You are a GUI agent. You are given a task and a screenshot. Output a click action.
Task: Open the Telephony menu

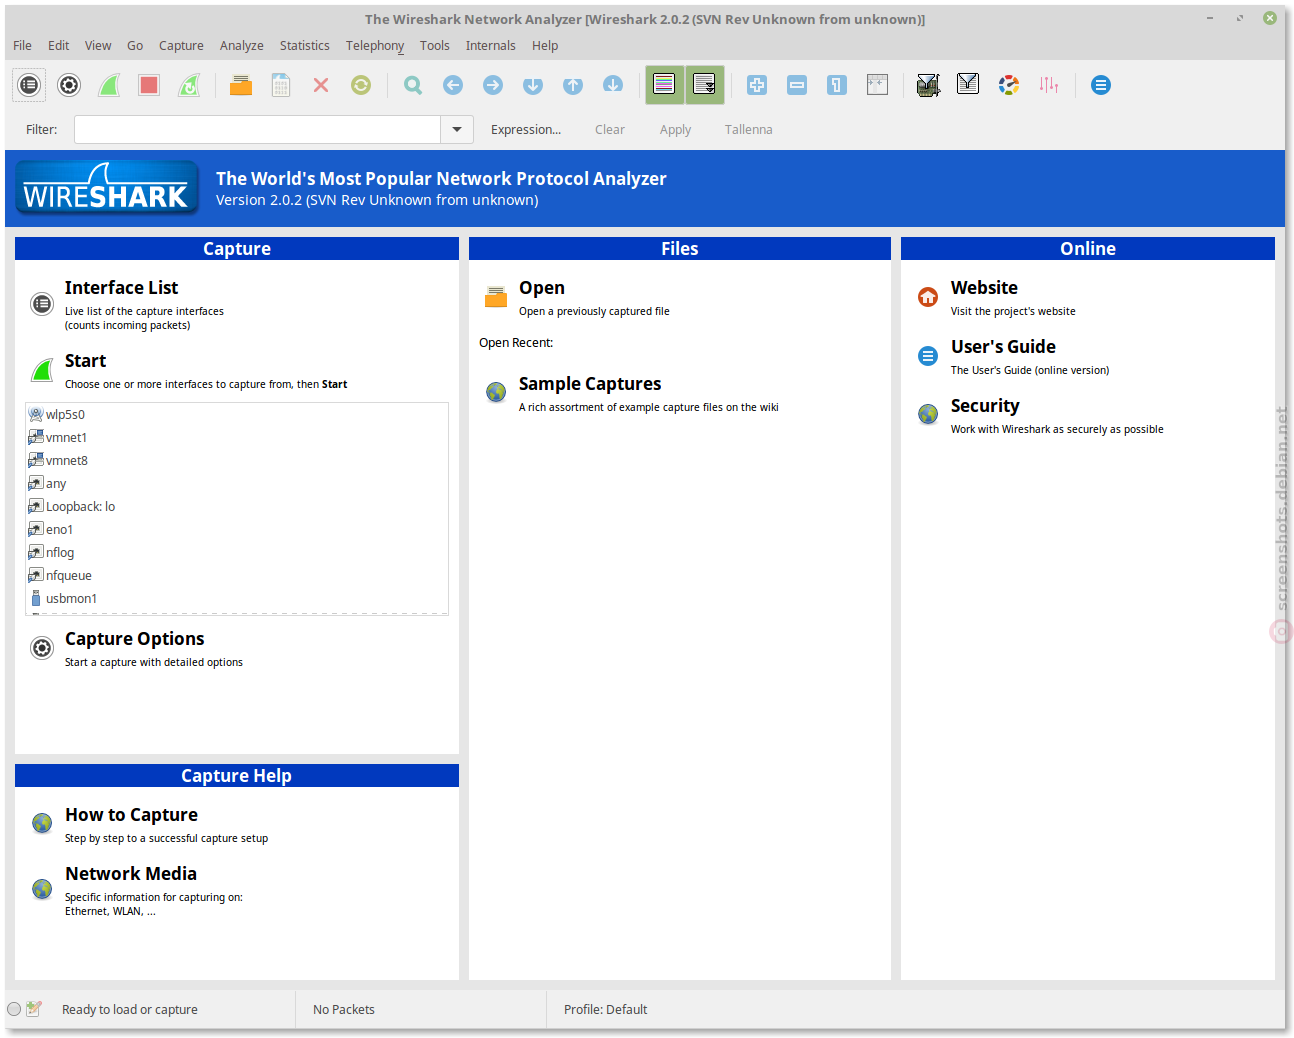pos(375,45)
